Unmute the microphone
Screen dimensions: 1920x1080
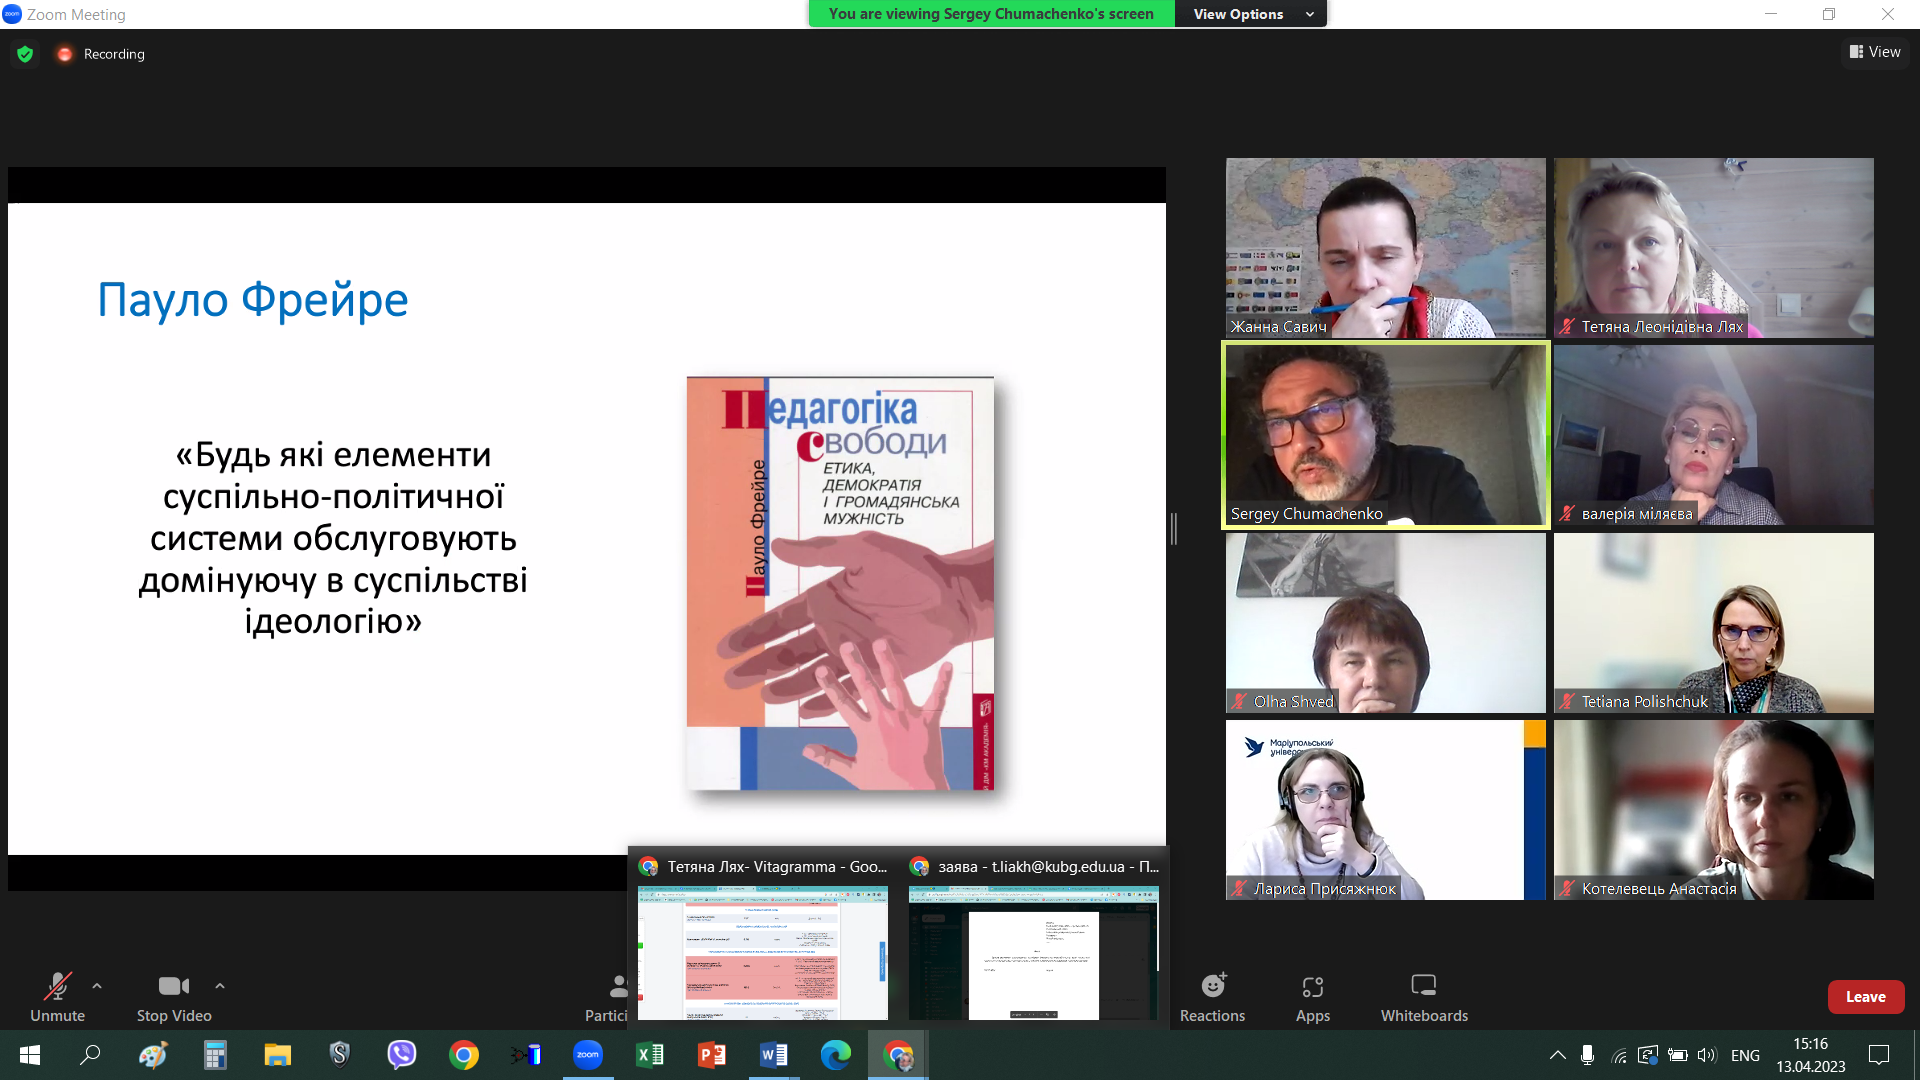(57, 998)
